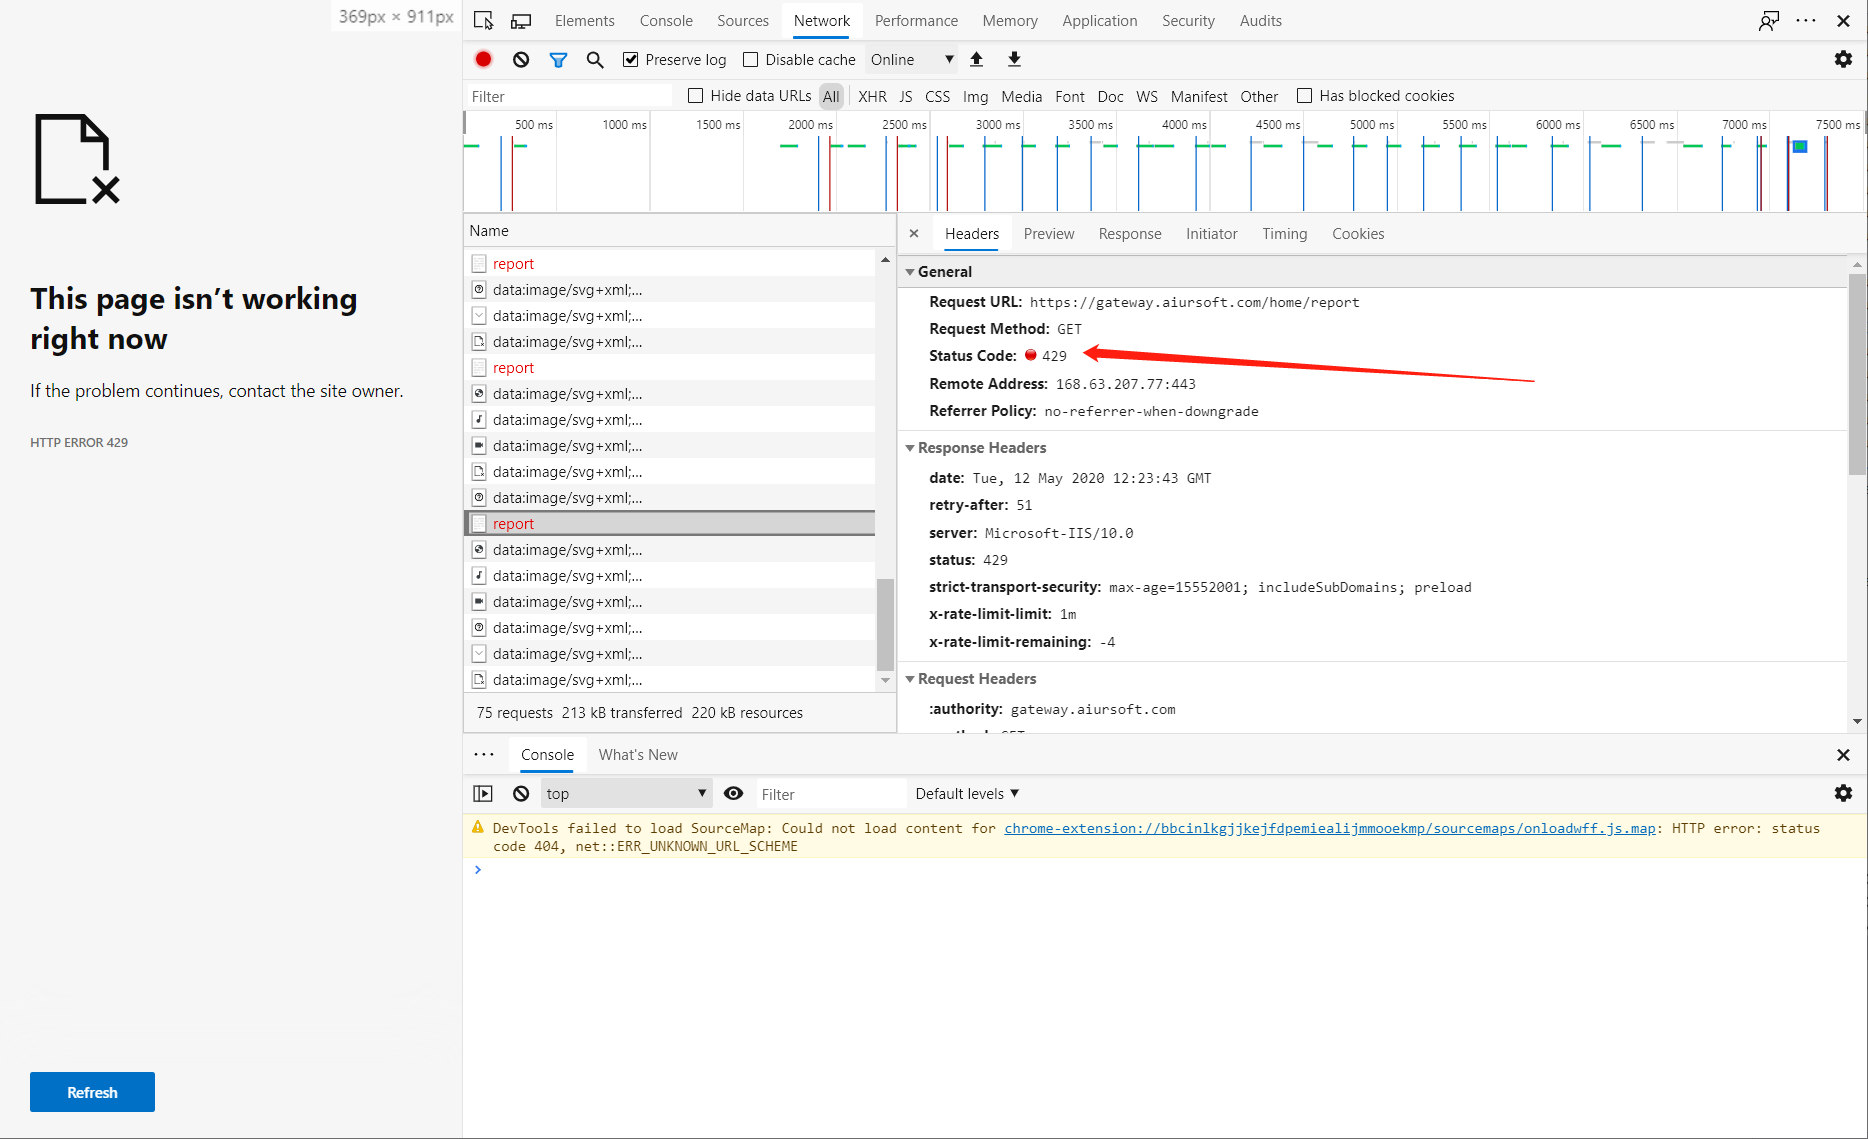This screenshot has width=1868, height=1139.
Task: Open network search with the magnifier icon
Action: tap(595, 60)
